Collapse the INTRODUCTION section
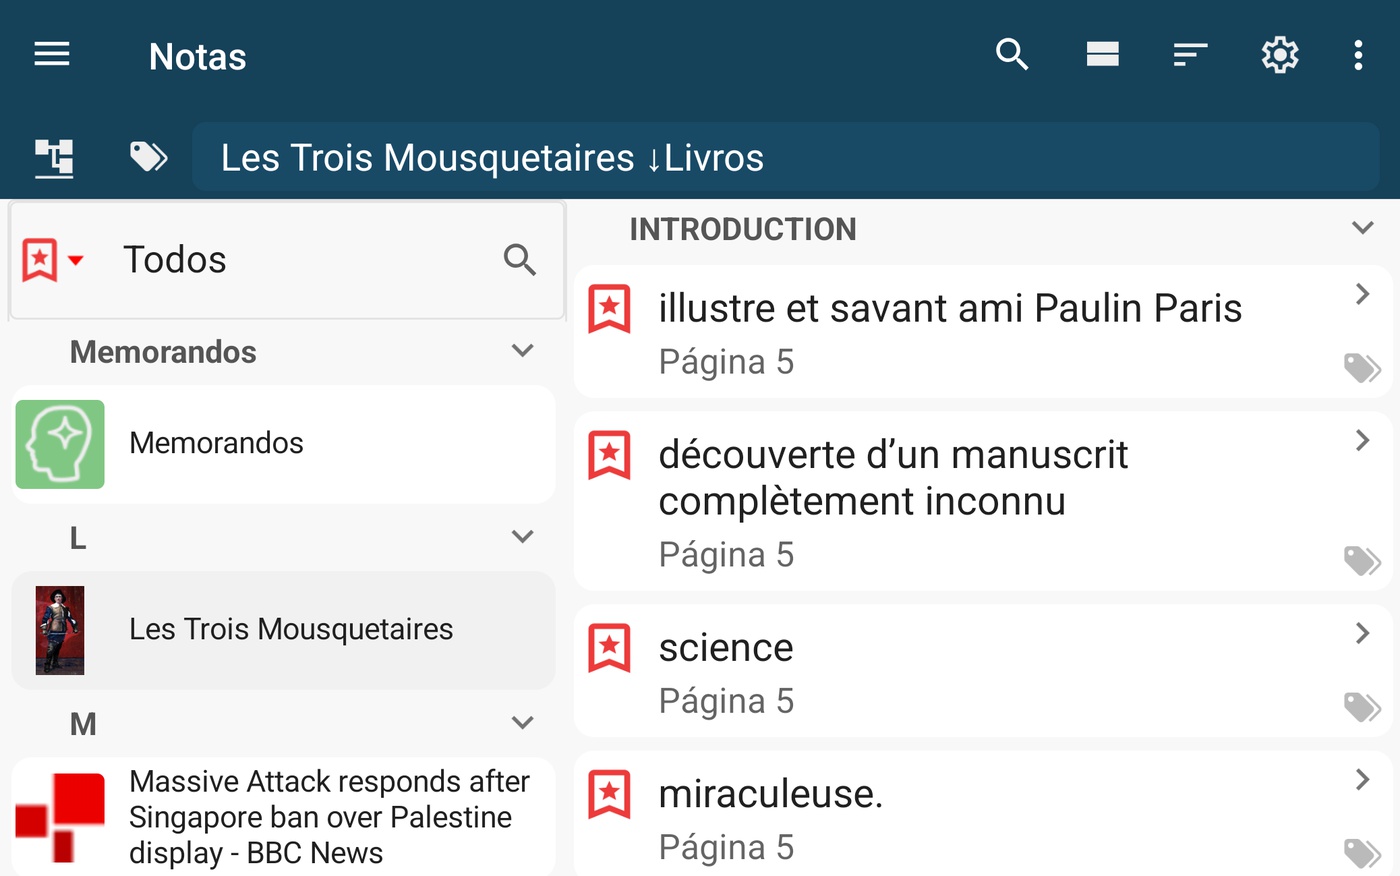The height and width of the screenshot is (876, 1400). pyautogui.click(x=1362, y=228)
